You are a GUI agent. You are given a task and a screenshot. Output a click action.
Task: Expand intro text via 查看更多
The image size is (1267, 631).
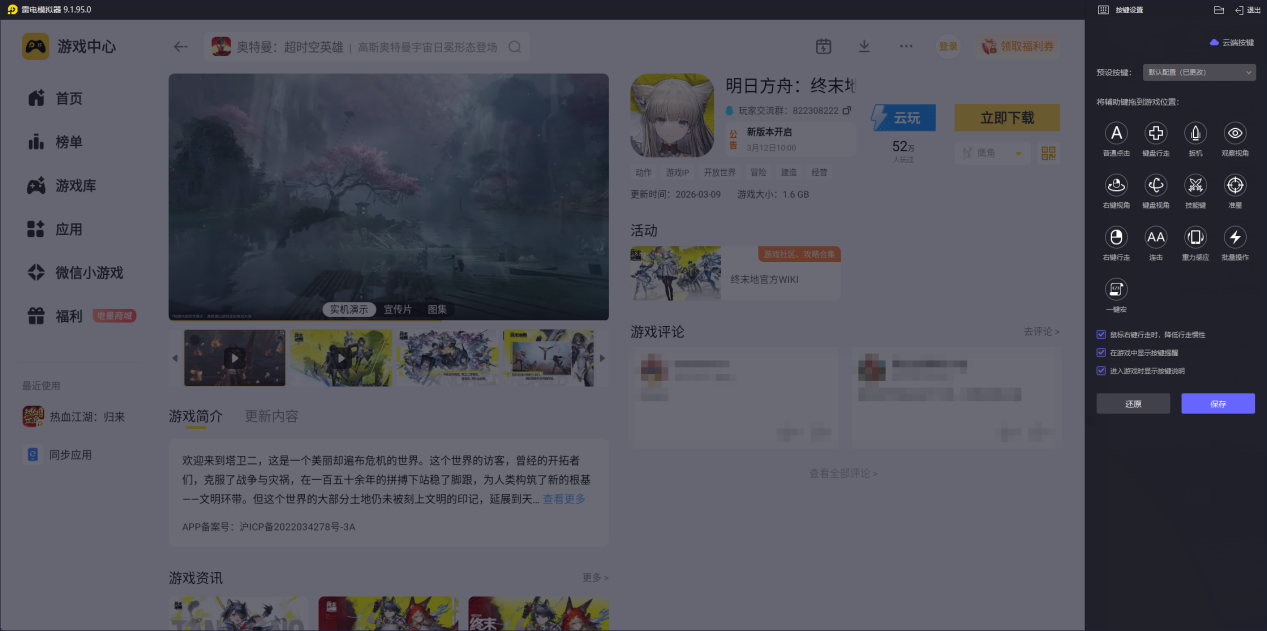coord(564,499)
